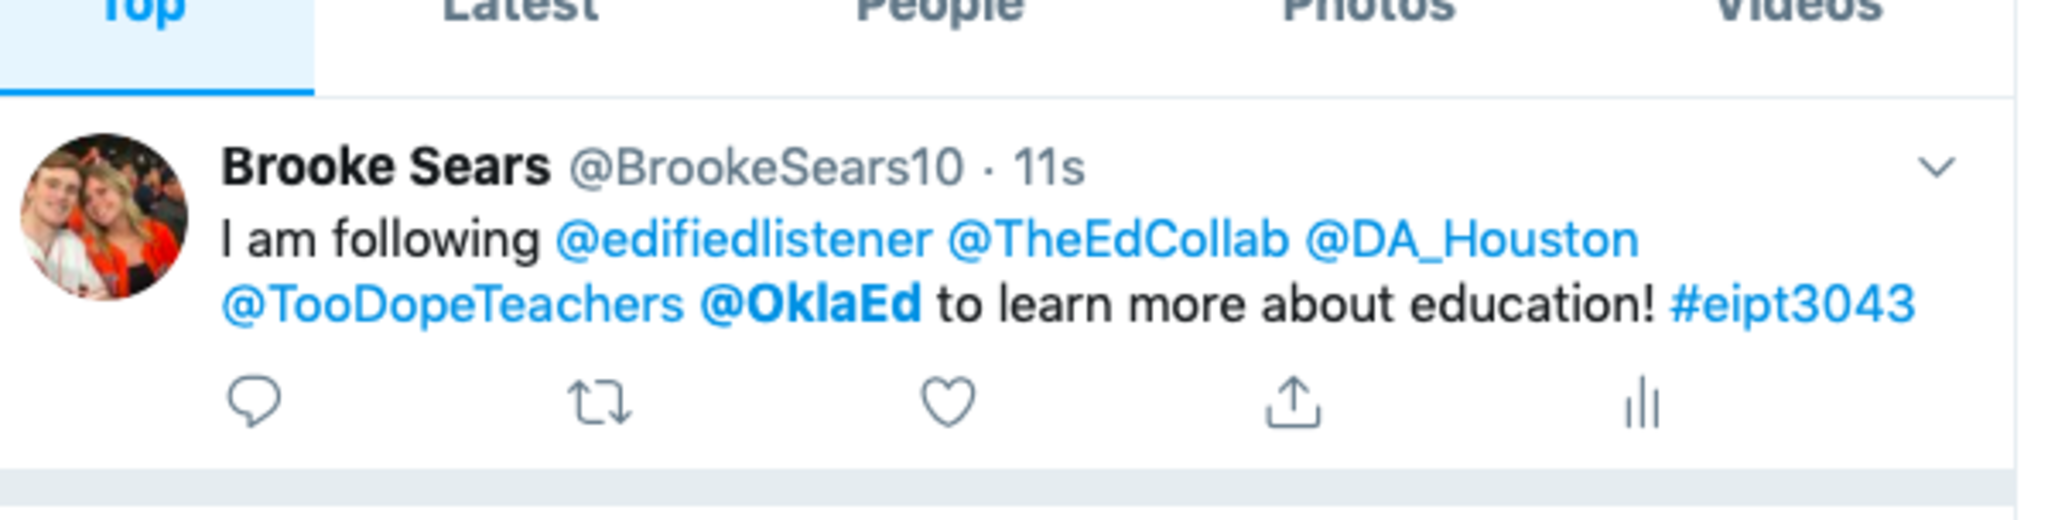Go to @TooDopeTeachers profile mention
Image resolution: width=2048 pixels, height=520 pixels.
(453, 305)
